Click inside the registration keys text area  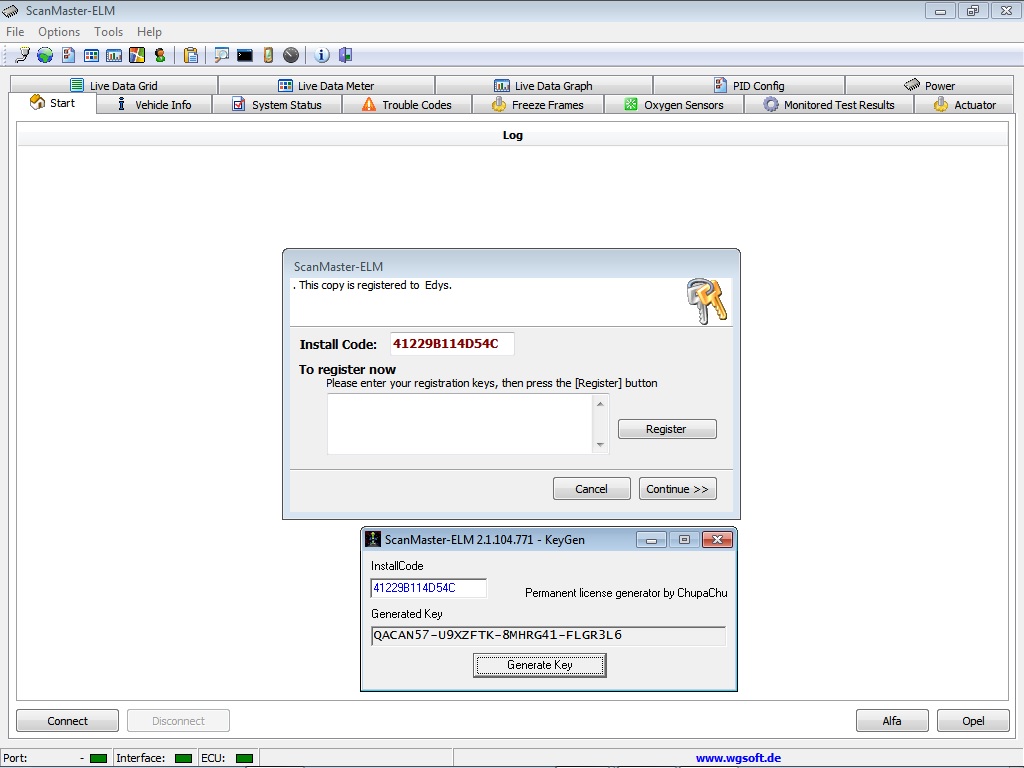[460, 424]
